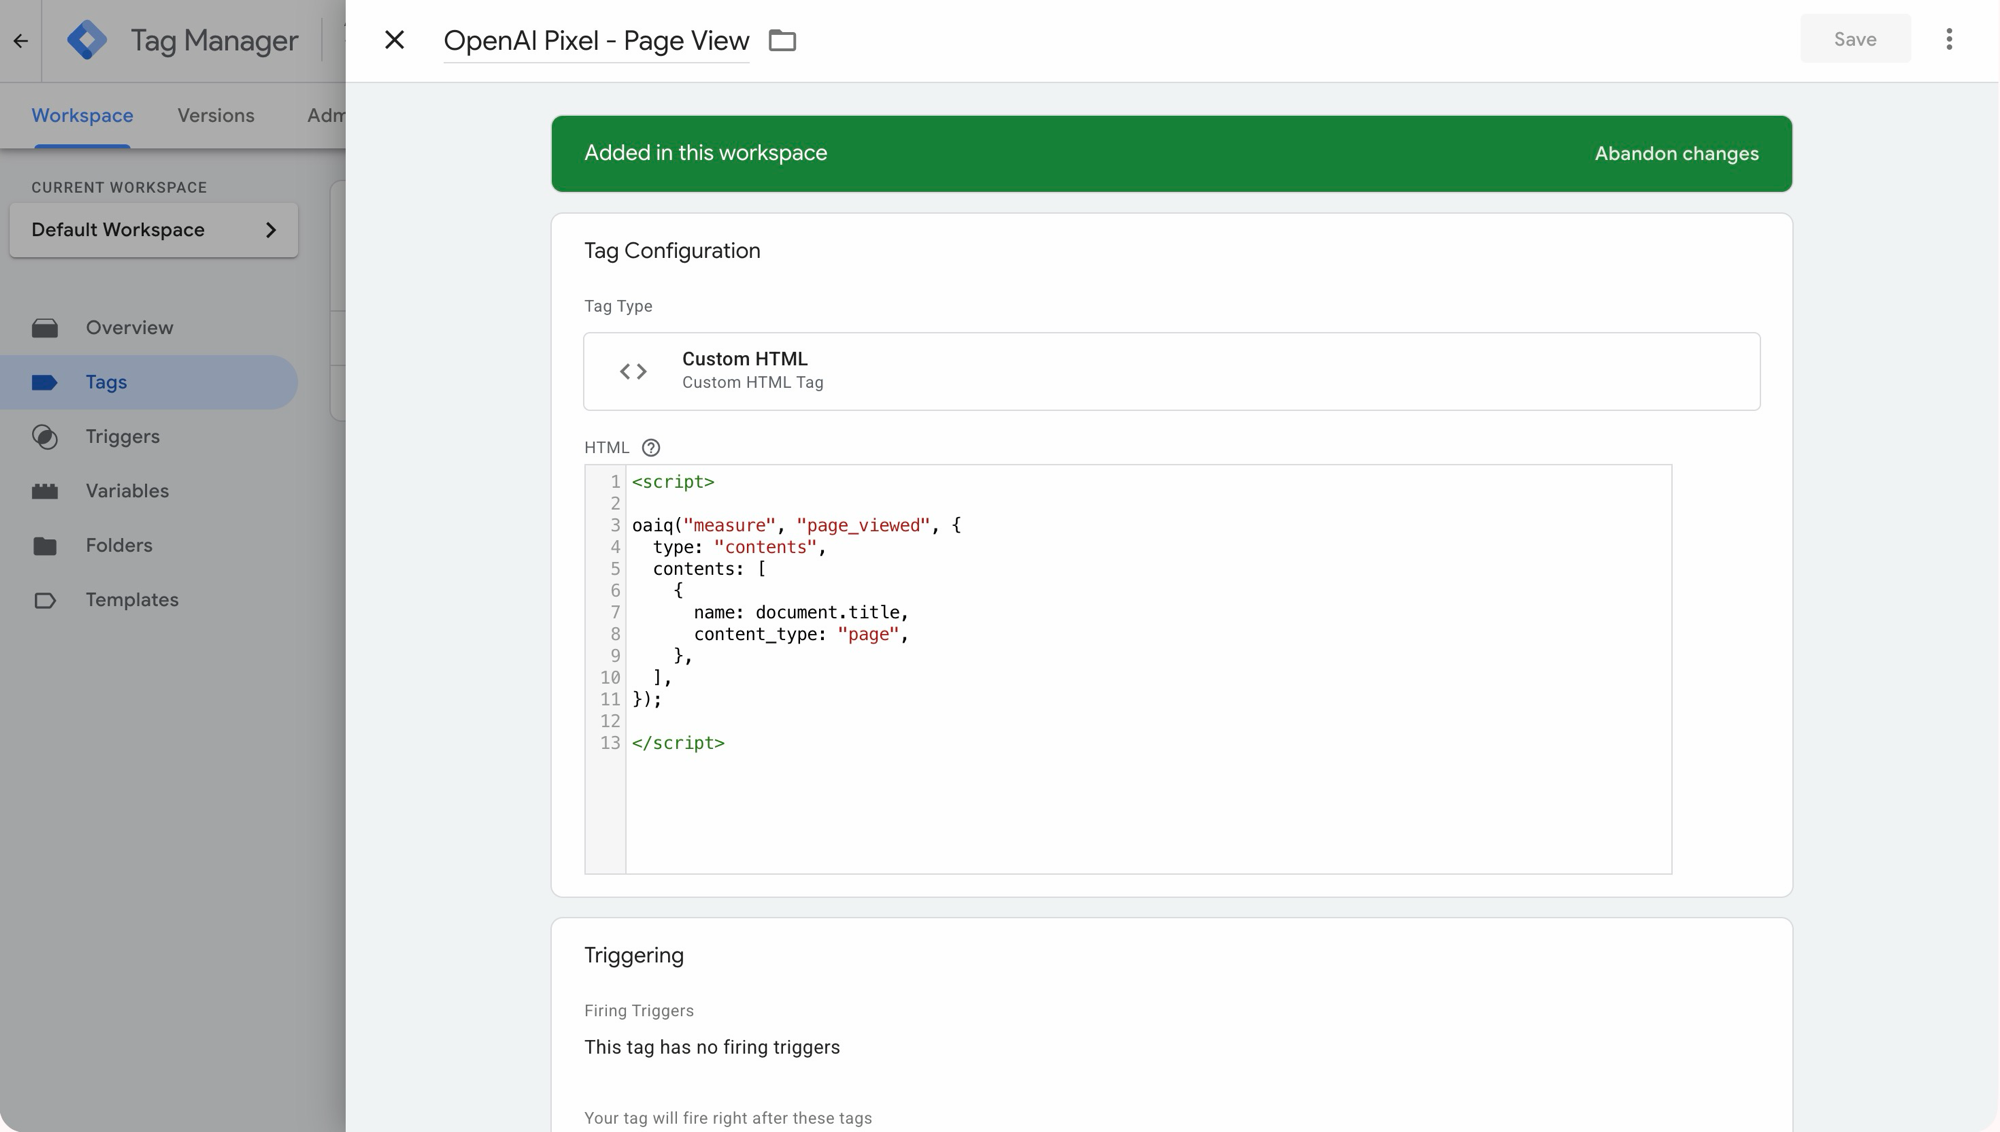Click the Templates sidebar icon

(x=45, y=600)
